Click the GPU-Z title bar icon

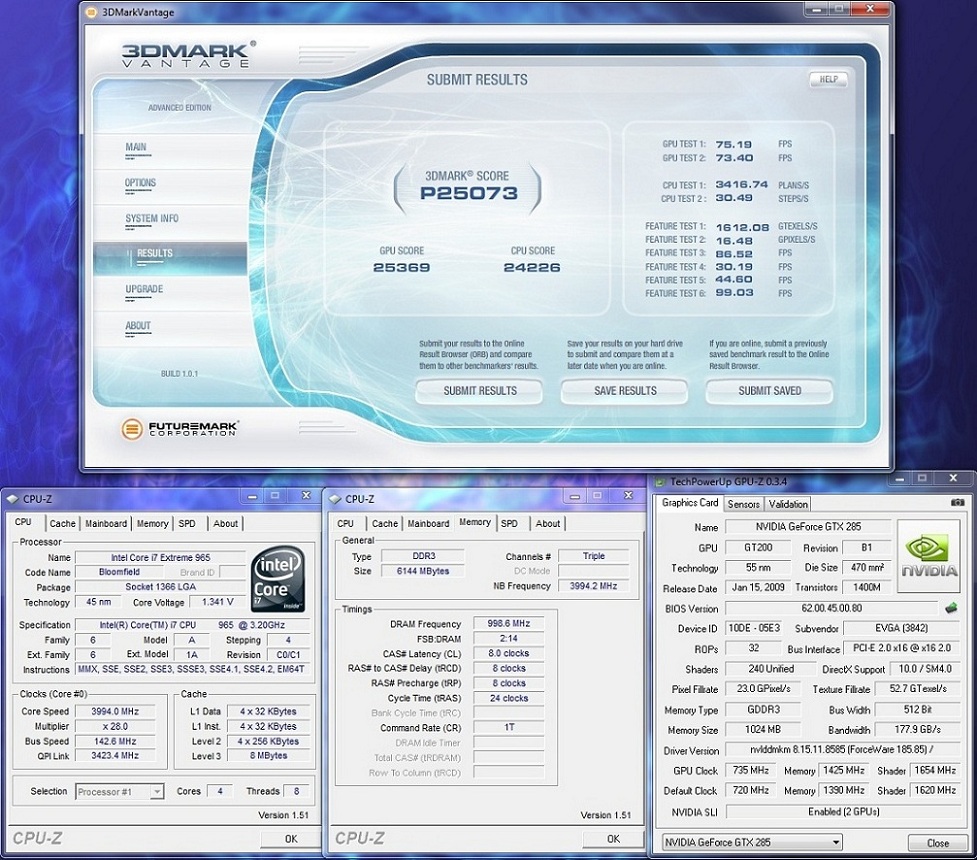(660, 482)
